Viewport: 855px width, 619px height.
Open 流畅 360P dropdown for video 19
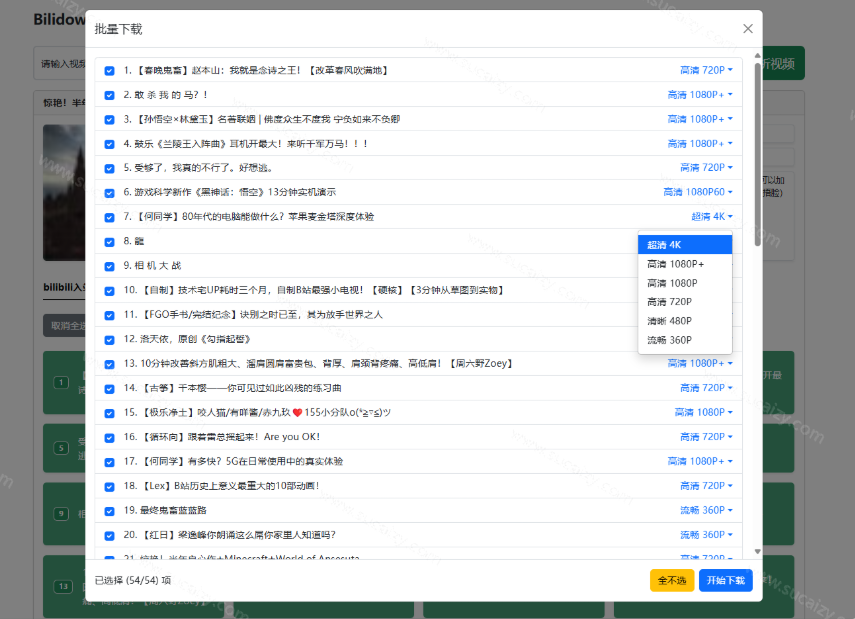706,510
